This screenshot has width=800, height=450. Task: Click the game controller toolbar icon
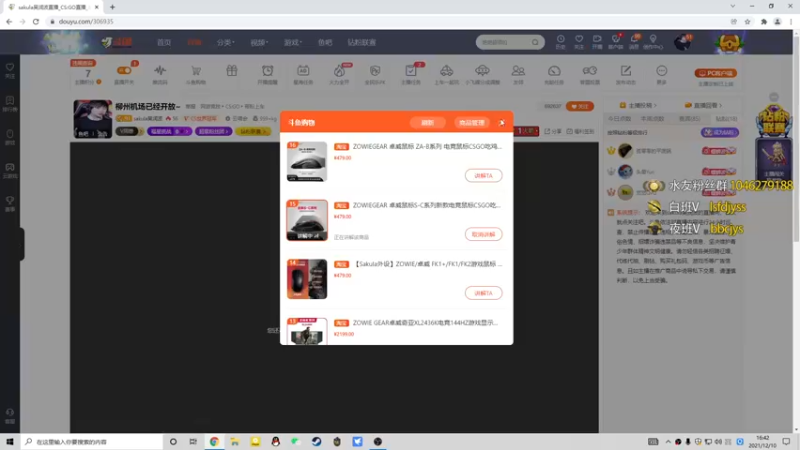(590, 71)
